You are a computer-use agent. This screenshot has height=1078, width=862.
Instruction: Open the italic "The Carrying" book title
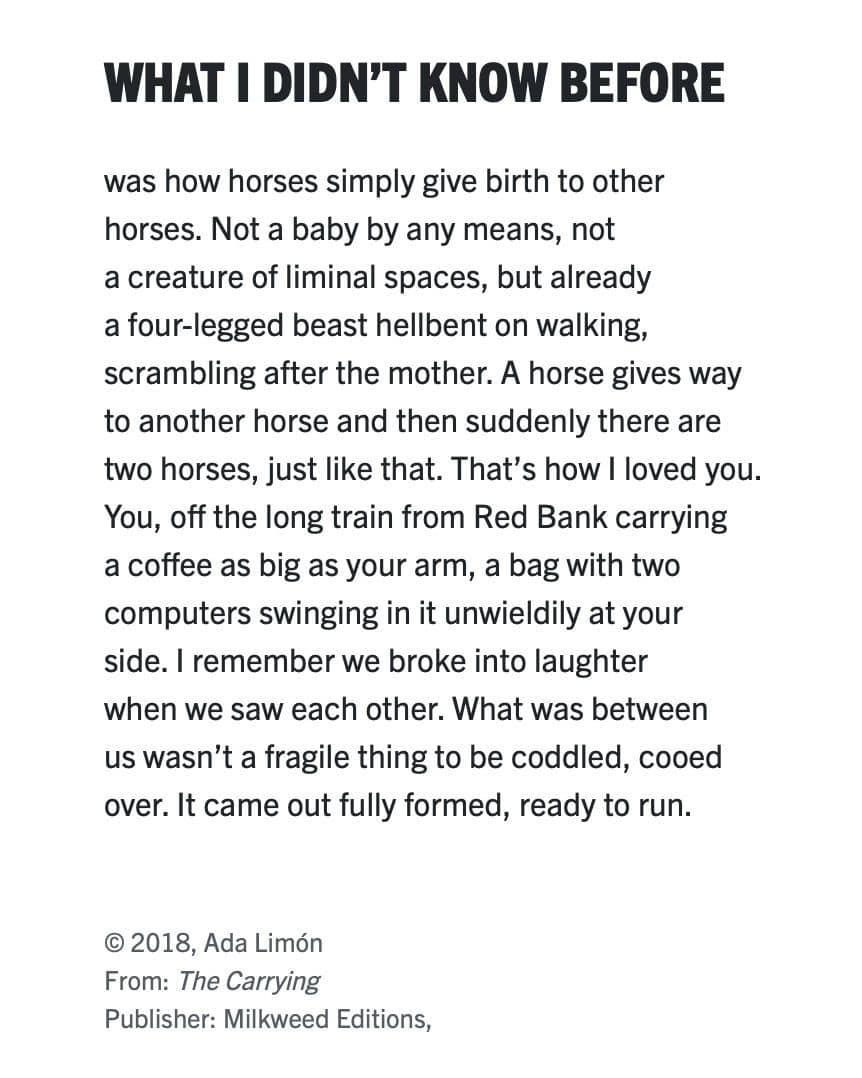point(249,981)
